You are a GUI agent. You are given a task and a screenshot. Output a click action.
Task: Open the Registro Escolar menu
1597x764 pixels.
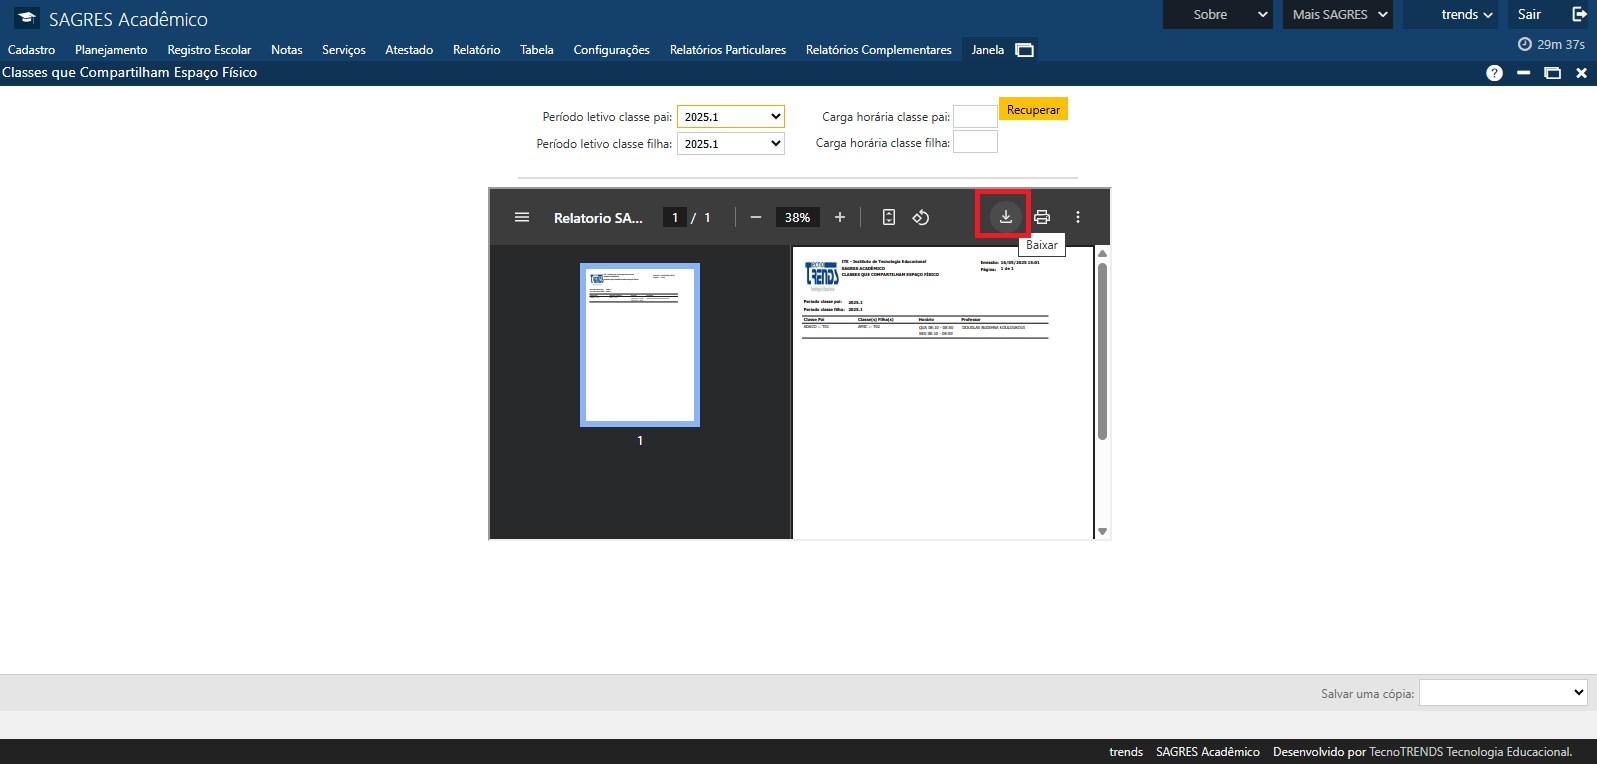click(x=209, y=50)
